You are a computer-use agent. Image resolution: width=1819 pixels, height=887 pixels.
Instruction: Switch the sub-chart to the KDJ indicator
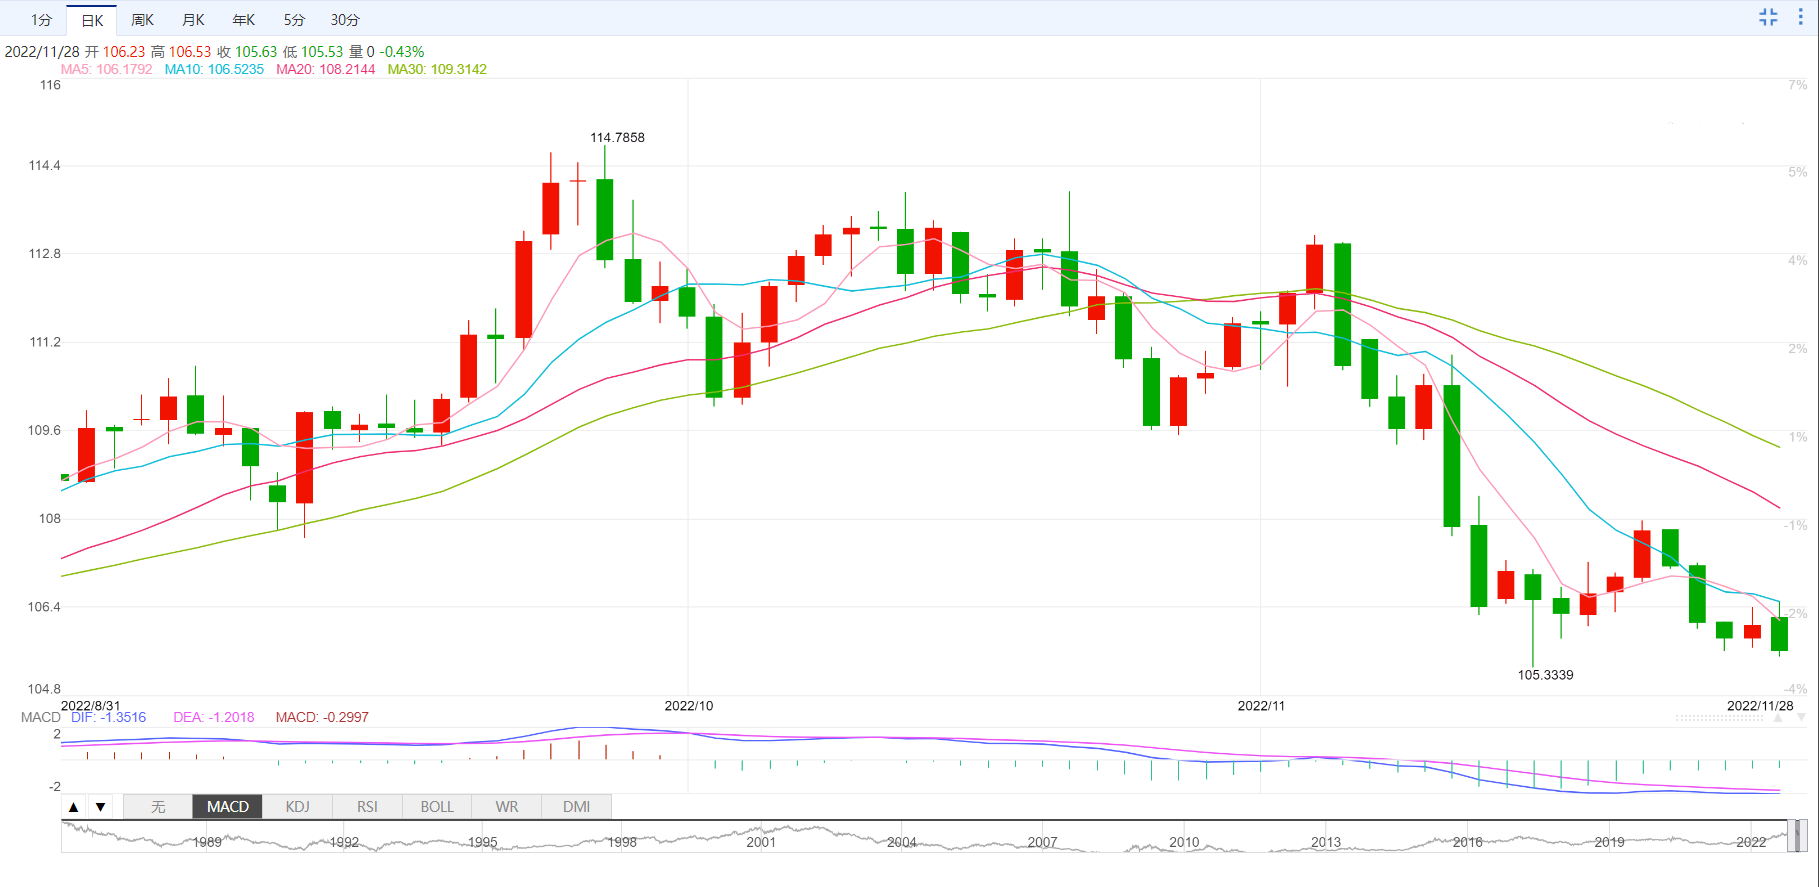pos(297,807)
